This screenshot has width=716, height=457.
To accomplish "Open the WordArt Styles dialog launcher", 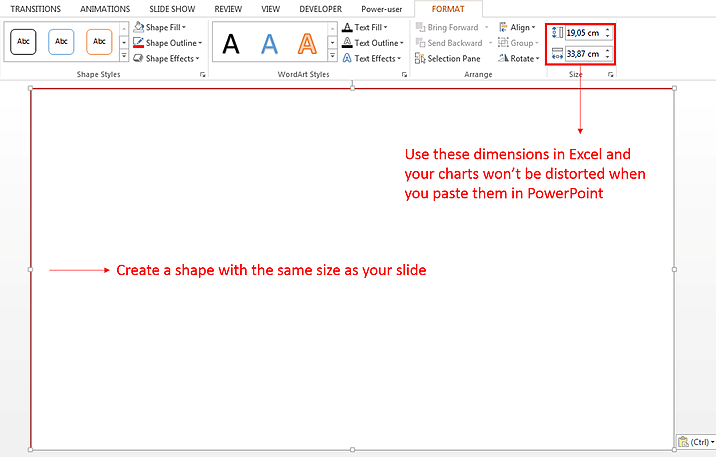I will (405, 75).
